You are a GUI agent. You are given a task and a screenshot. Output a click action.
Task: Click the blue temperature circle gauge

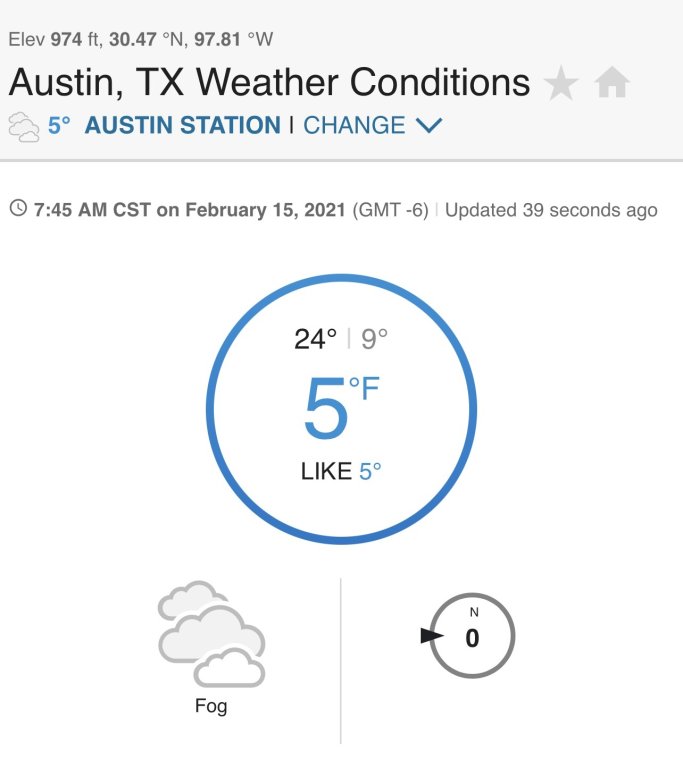(342, 409)
